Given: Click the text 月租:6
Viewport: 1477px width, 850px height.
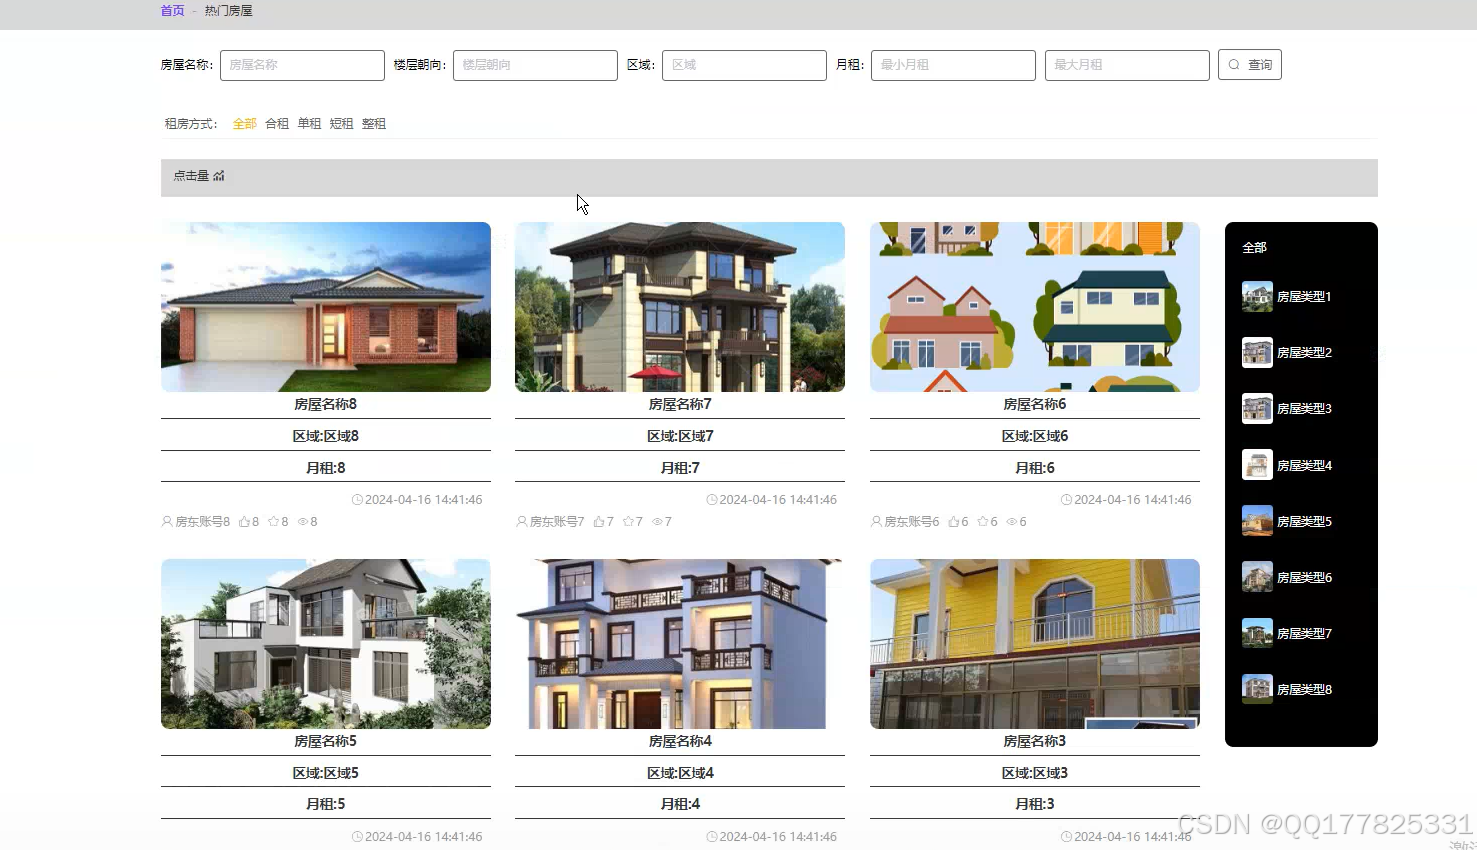Looking at the screenshot, I should click(x=1035, y=468).
